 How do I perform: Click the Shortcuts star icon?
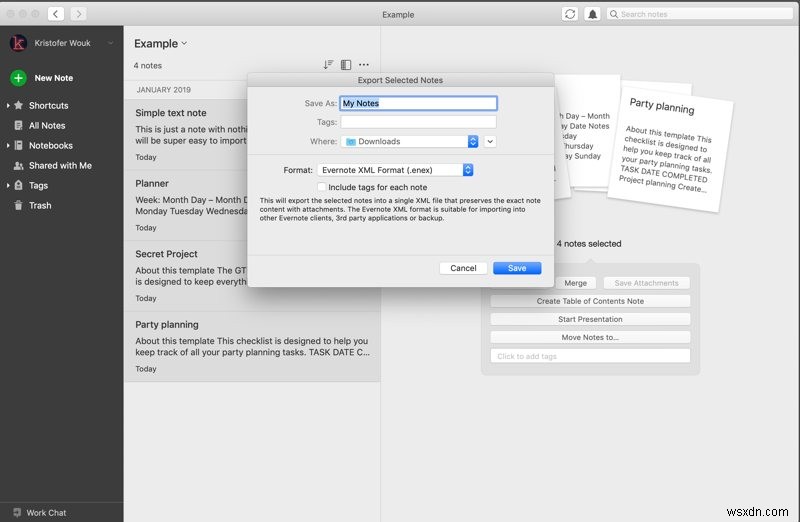[x=18, y=105]
